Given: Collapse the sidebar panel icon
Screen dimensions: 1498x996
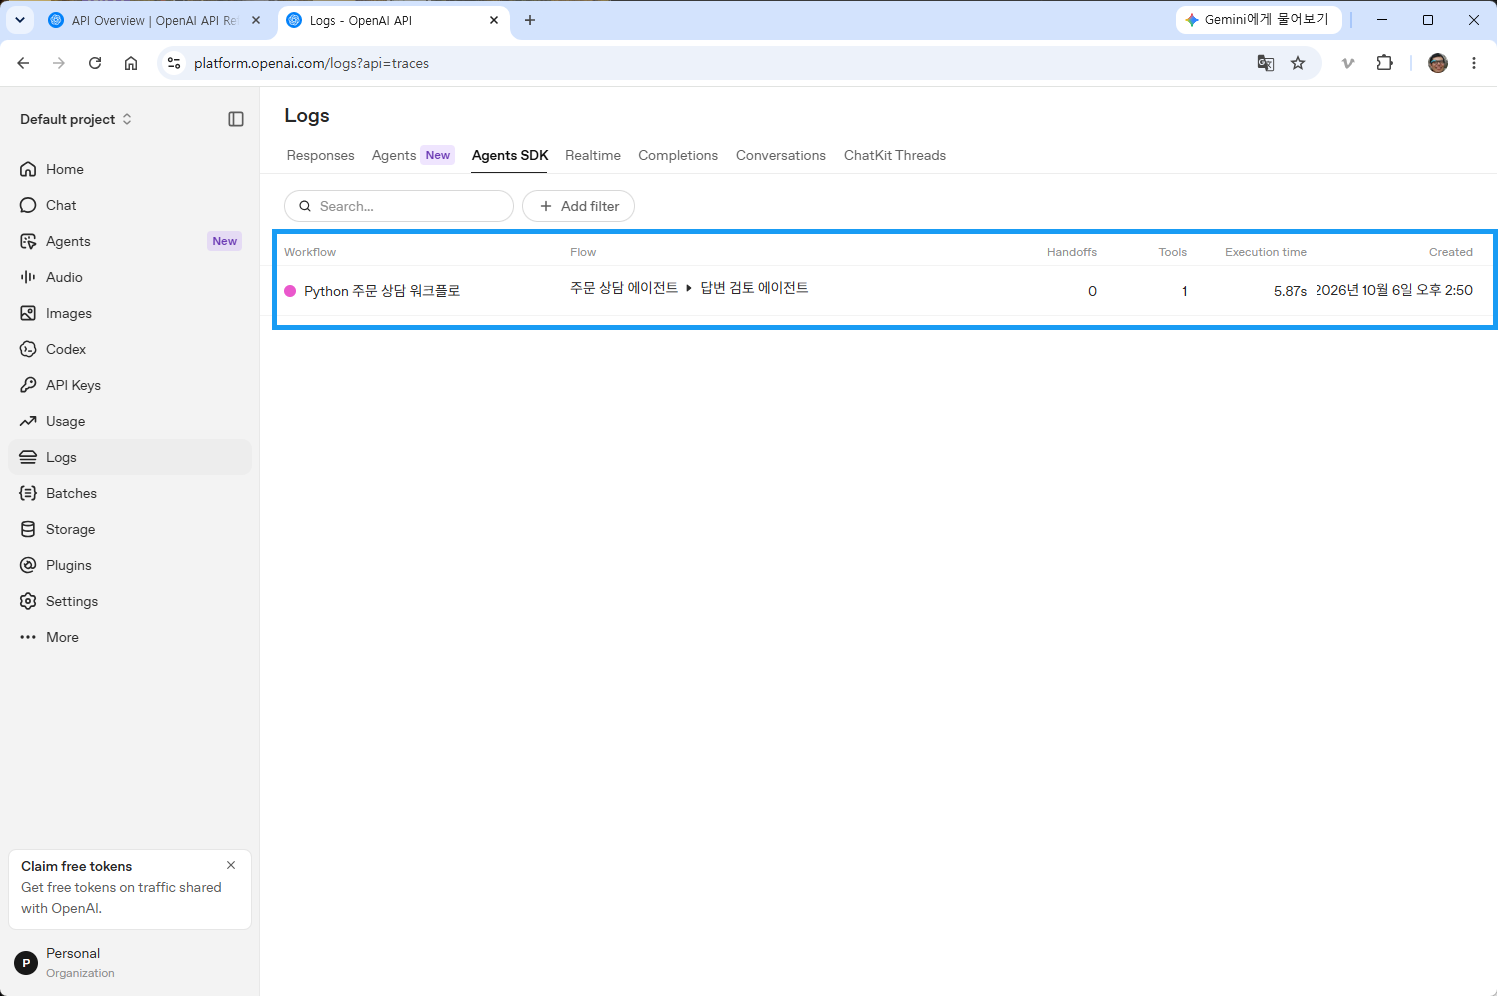Looking at the screenshot, I should pyautogui.click(x=236, y=119).
